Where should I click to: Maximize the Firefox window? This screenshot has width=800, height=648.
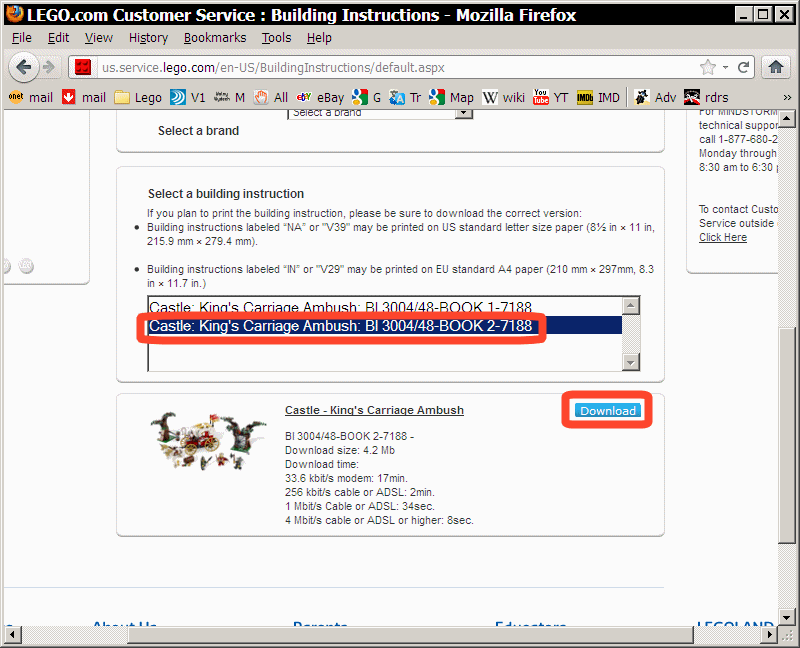(763, 14)
